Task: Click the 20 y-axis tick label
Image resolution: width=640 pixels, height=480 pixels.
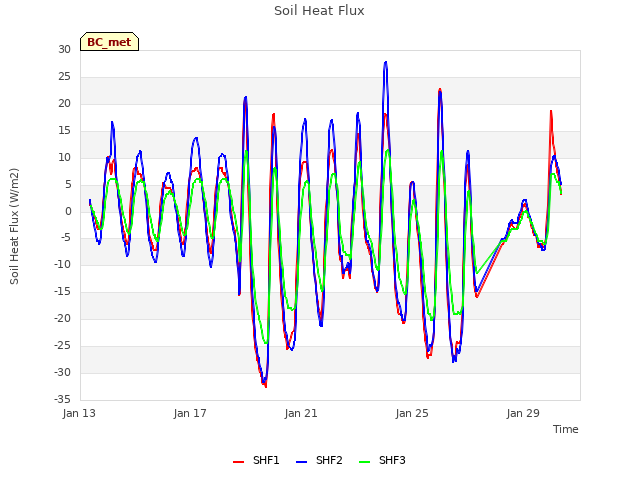Action: (64, 103)
